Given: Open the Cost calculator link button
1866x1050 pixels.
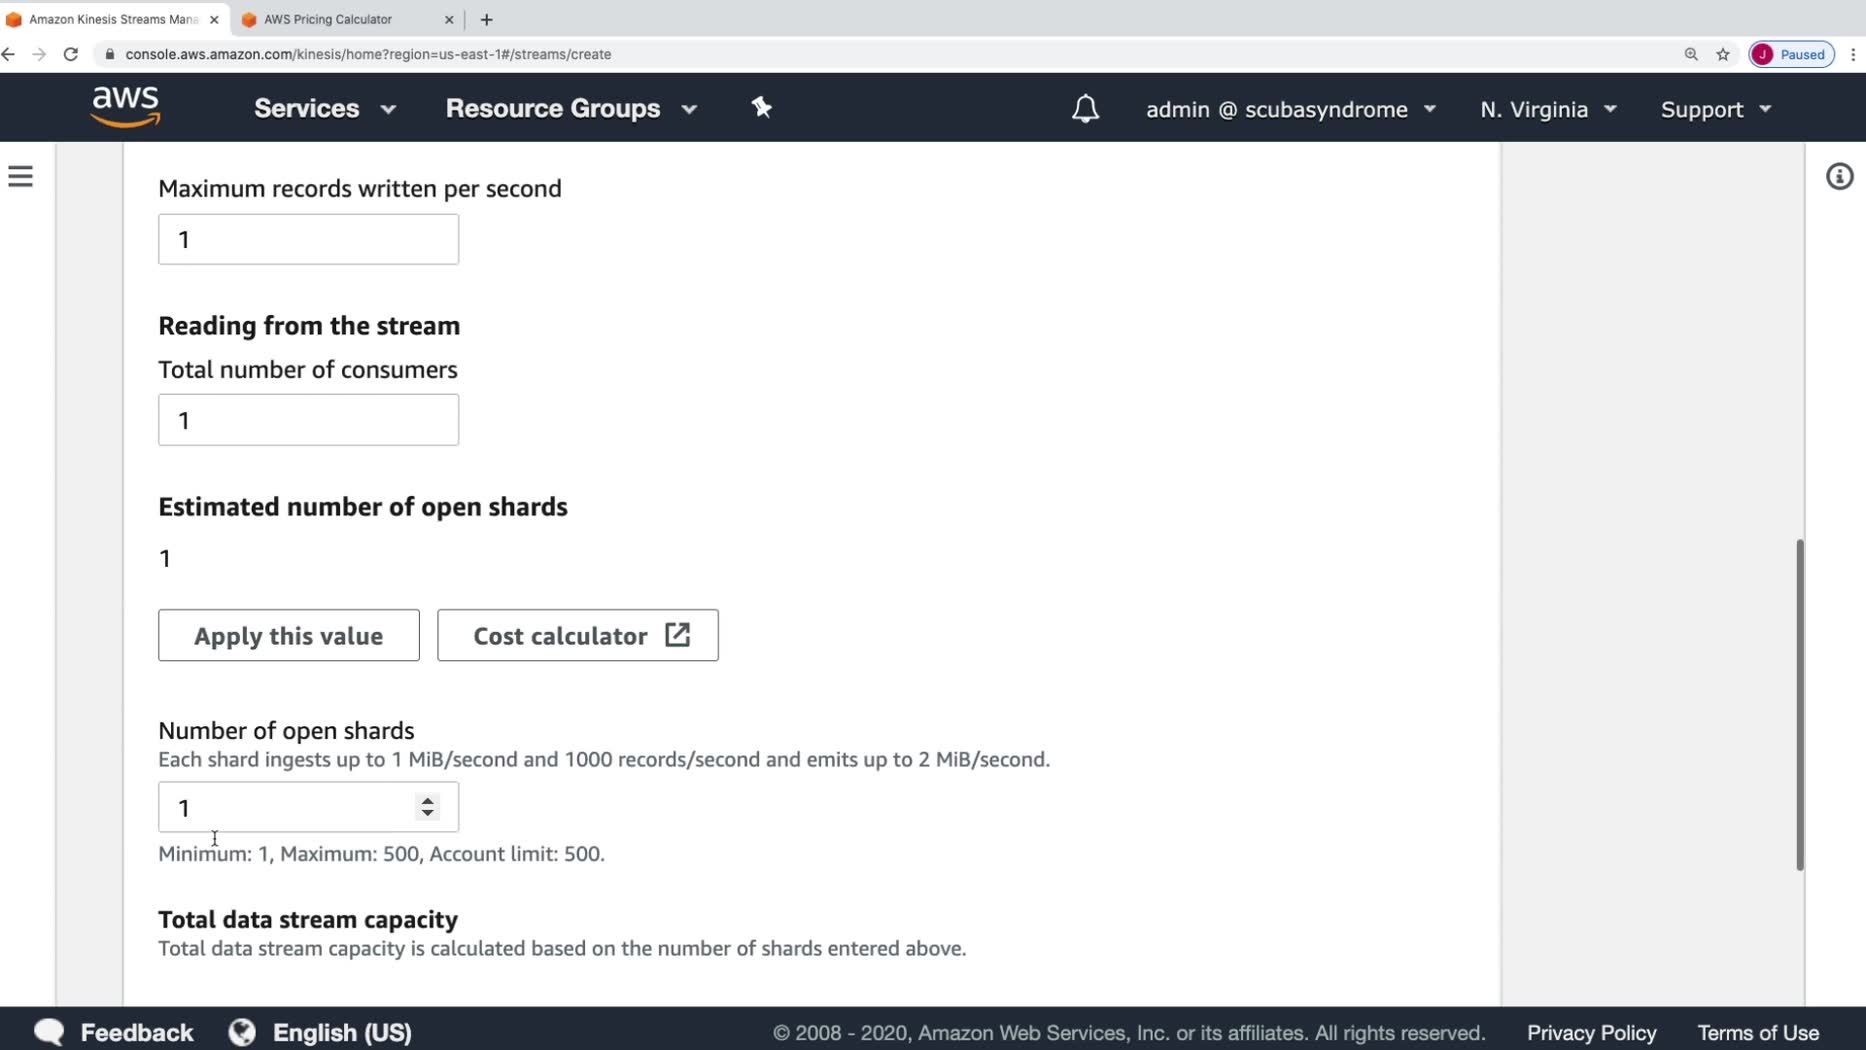Looking at the screenshot, I should click(x=577, y=635).
